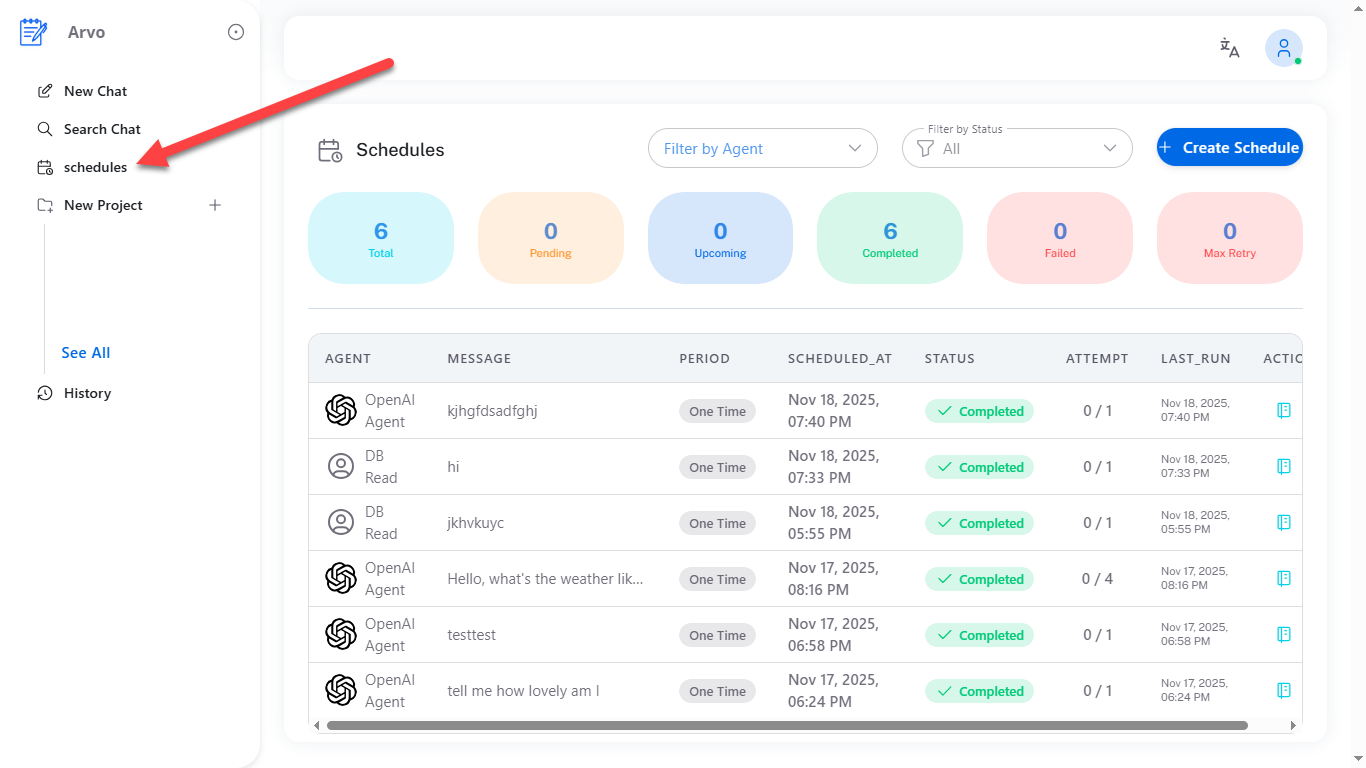The height and width of the screenshot is (768, 1366).
Task: Collapse sidebar using the circle icon
Action: (x=236, y=32)
